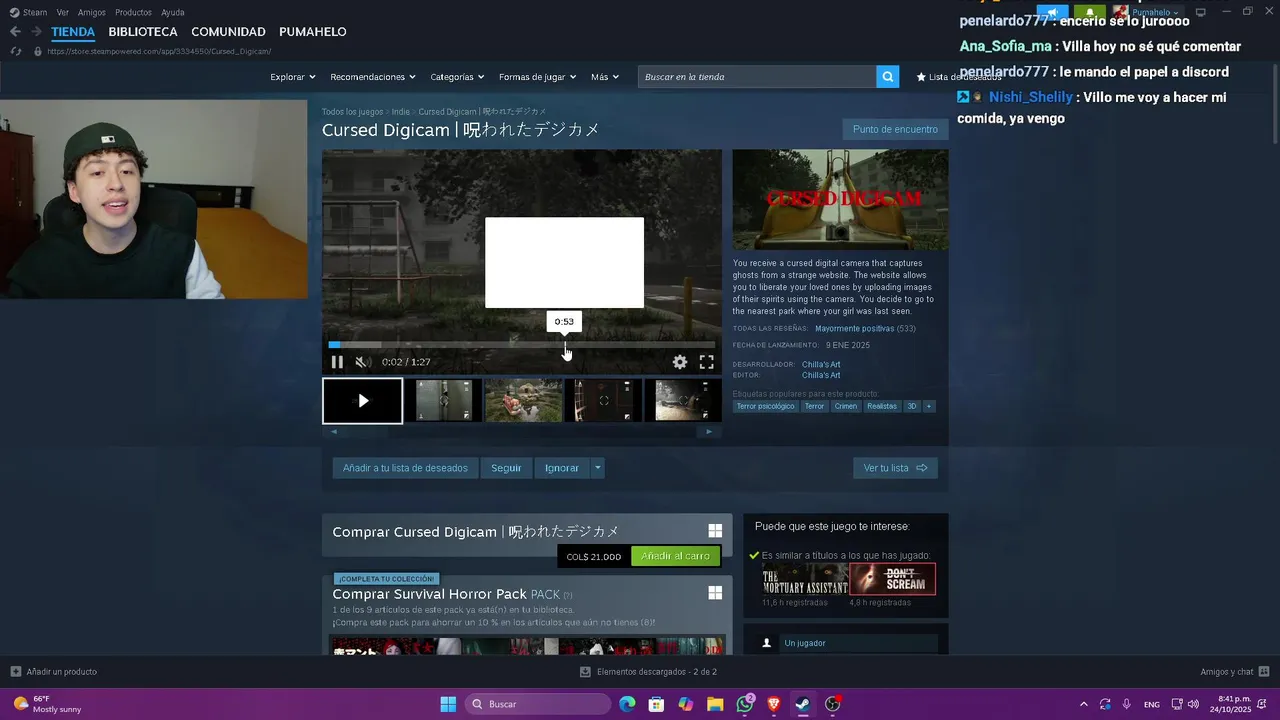Switch to Big Picture mode with the monitor icon
Screen dimensions: 1280x720
(x=1200, y=12)
